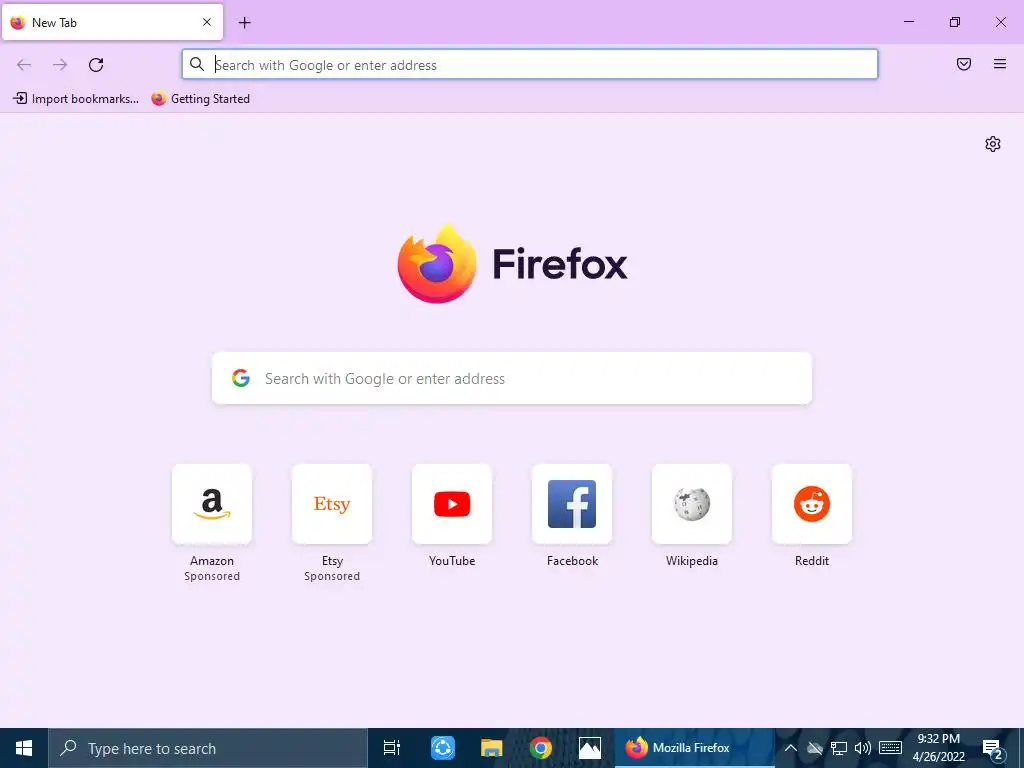This screenshot has width=1024, height=768.
Task: Reload the current page
Action: point(96,64)
